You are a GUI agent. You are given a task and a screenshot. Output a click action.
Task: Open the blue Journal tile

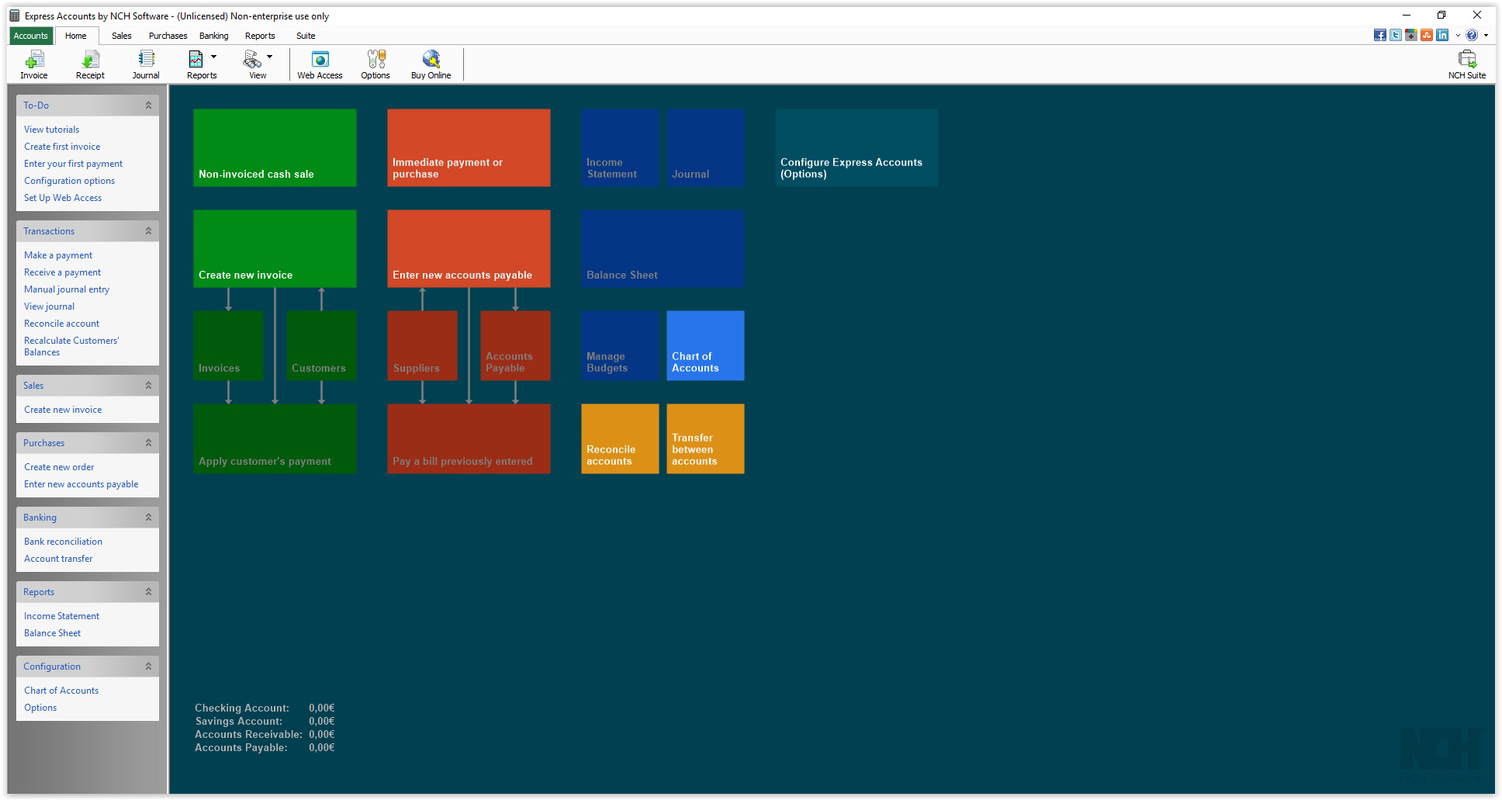pyautogui.click(x=705, y=148)
